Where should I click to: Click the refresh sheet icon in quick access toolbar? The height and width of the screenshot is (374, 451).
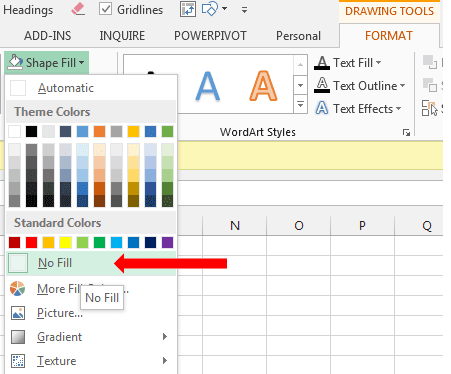pos(188,9)
